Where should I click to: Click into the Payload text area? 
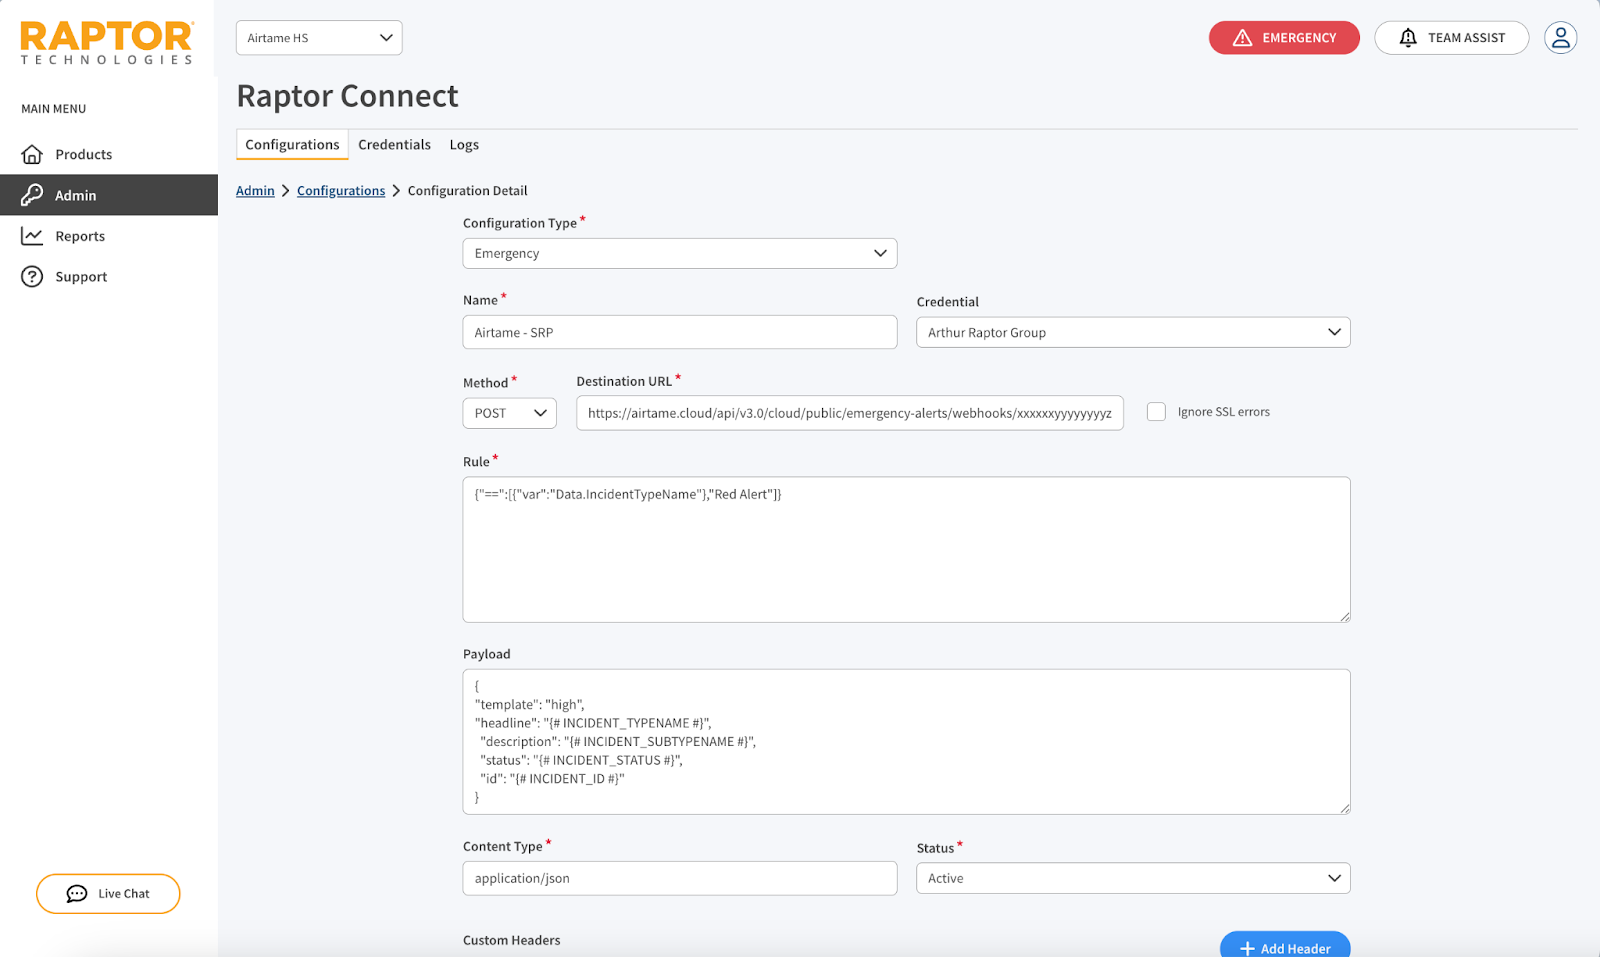pyautogui.click(x=906, y=741)
